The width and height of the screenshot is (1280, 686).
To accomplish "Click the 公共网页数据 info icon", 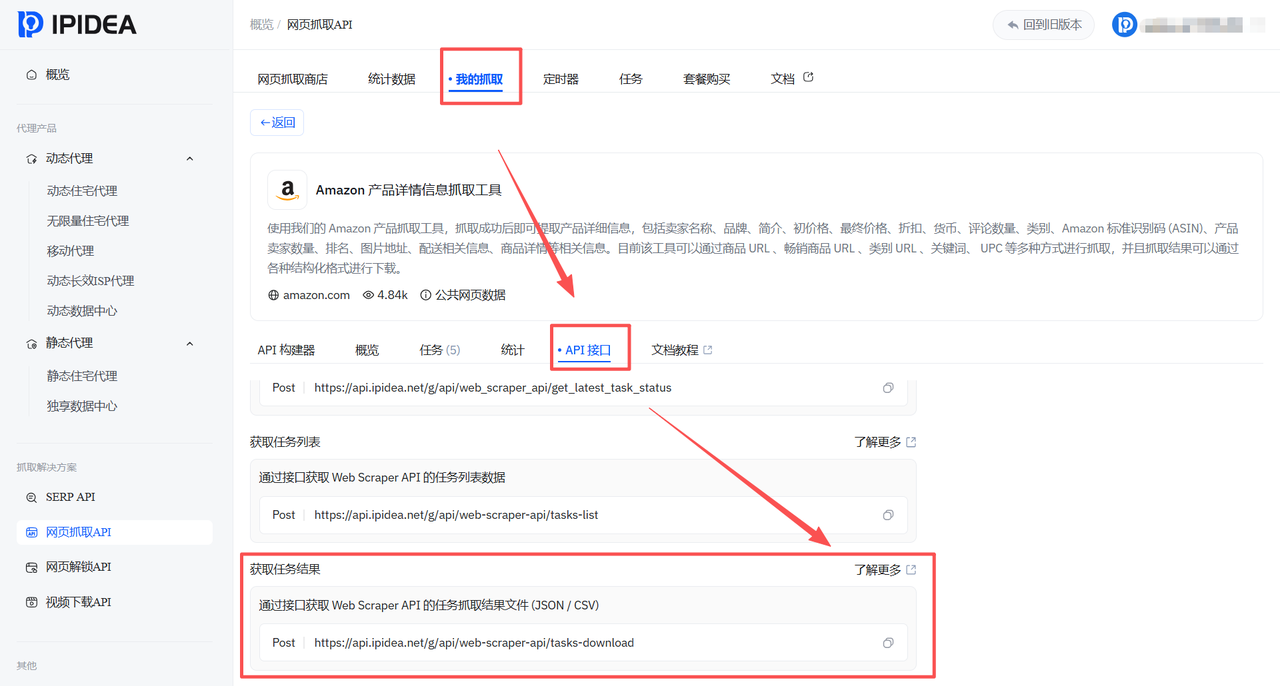I will (x=425, y=295).
